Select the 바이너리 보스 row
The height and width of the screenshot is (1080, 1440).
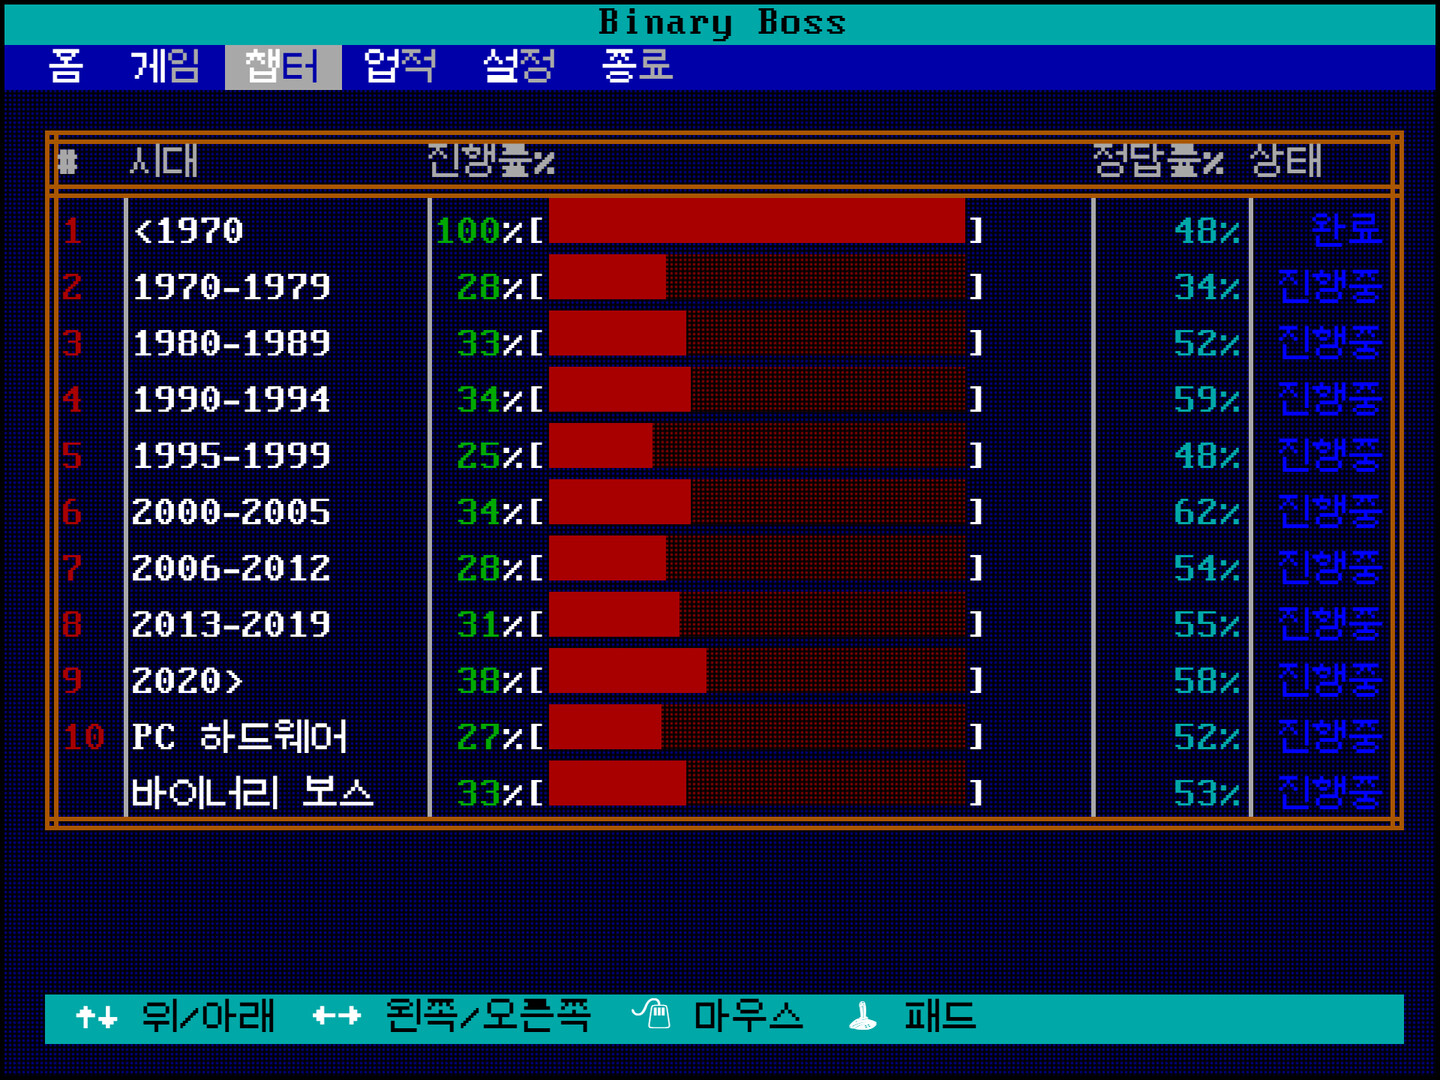[x=252, y=793]
